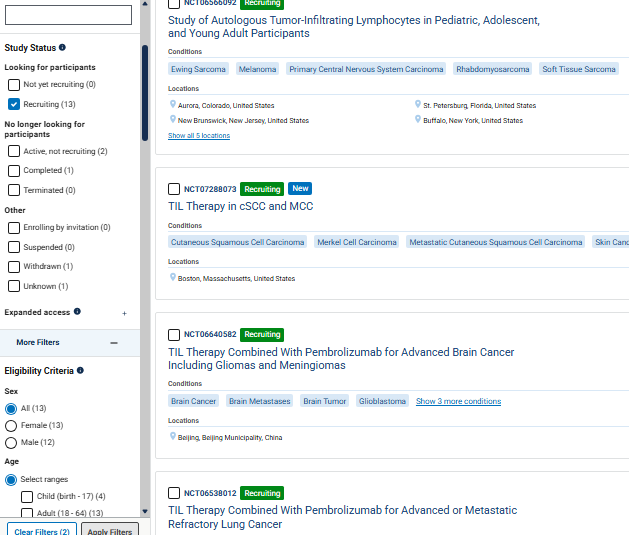
Task: Check Active, not recruiting filter
Action: point(14,151)
